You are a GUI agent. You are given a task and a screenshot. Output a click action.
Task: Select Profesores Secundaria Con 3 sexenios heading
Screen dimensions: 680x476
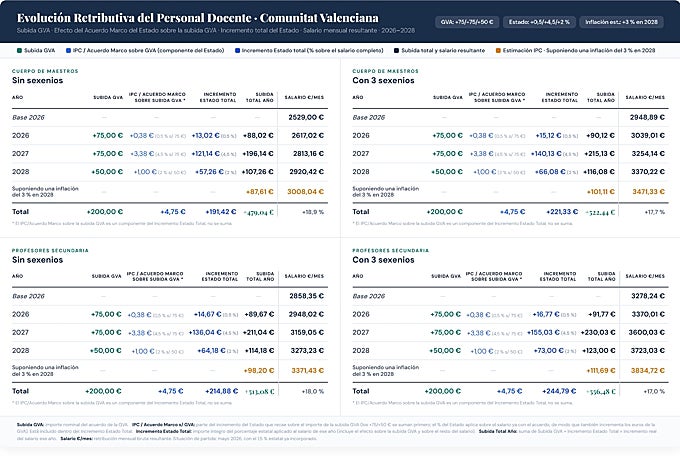click(383, 260)
